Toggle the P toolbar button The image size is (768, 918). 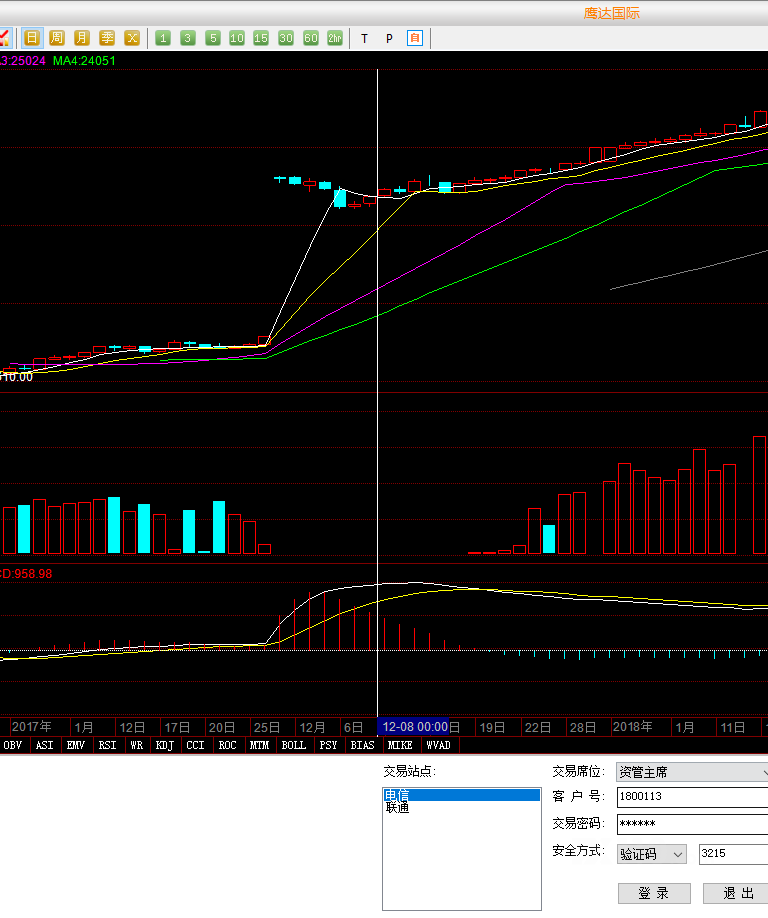click(x=389, y=38)
